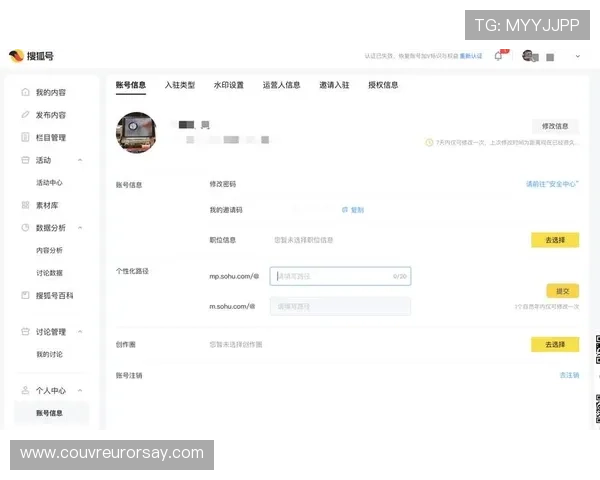Collapse the 个人中心 section chevron
This screenshot has height=480, width=600.
click(80, 390)
